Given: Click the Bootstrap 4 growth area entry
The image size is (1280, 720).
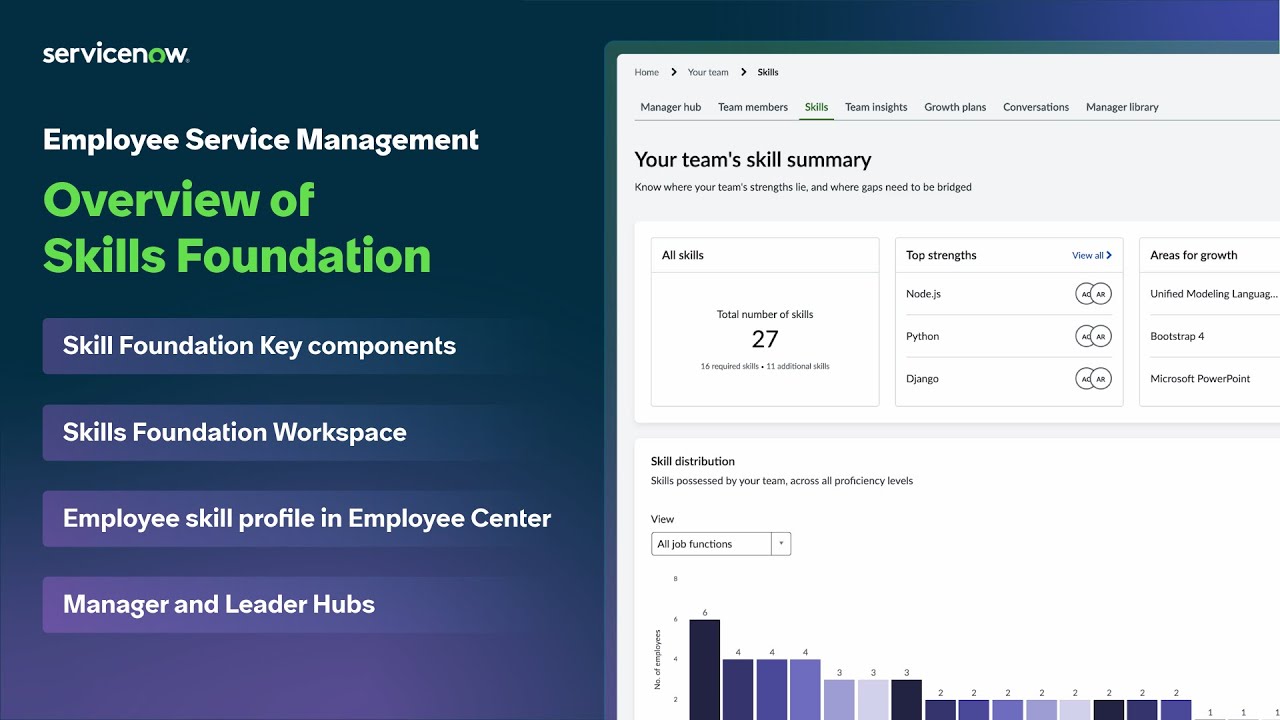Looking at the screenshot, I should [1178, 336].
